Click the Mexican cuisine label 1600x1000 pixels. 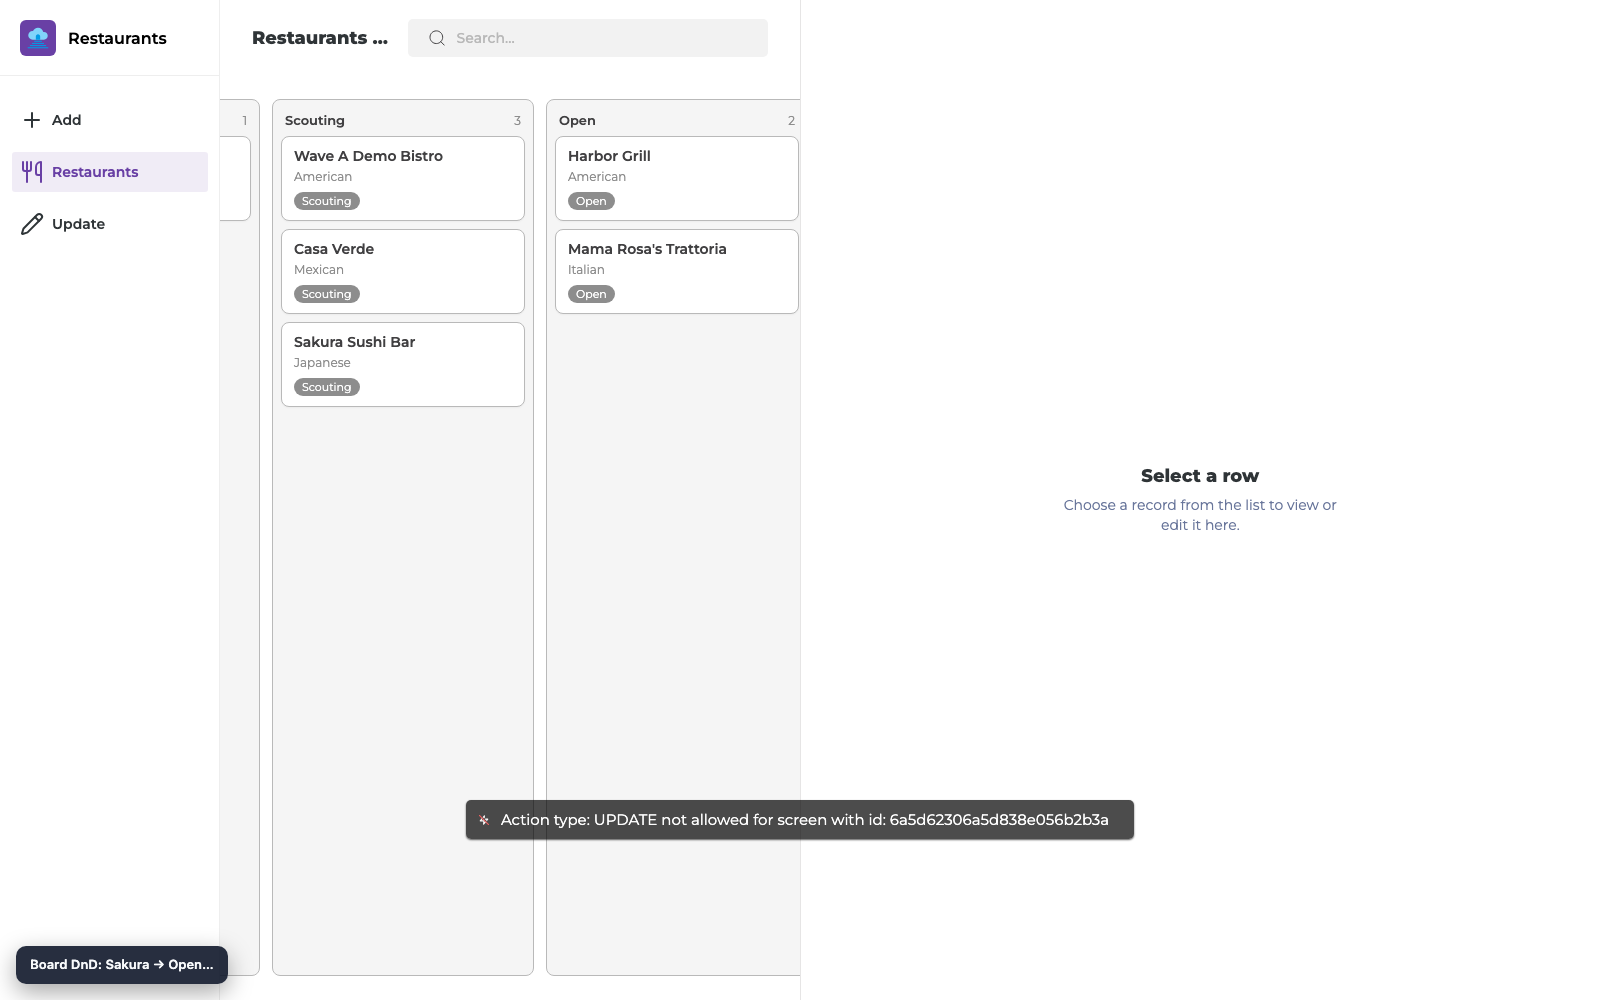click(319, 270)
